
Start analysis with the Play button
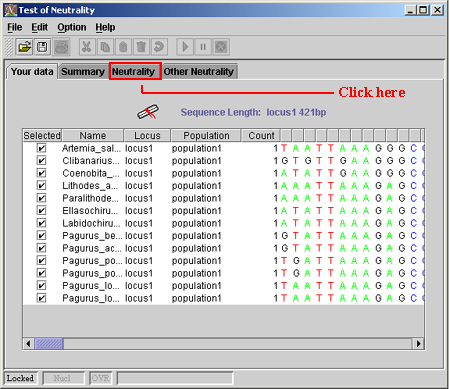185,47
